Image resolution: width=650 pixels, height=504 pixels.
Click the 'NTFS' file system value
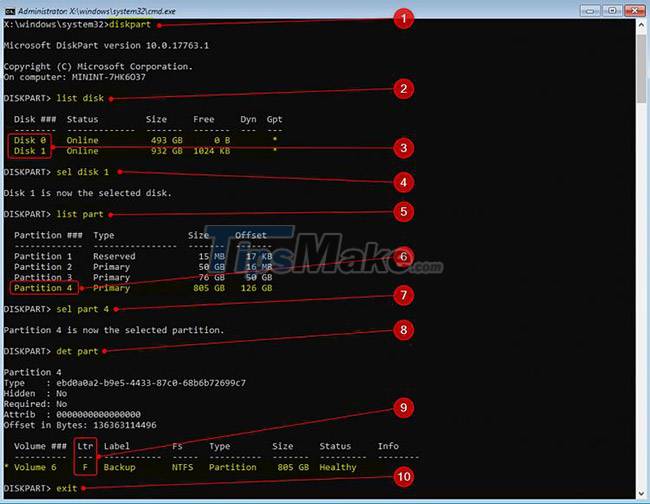coord(182,467)
